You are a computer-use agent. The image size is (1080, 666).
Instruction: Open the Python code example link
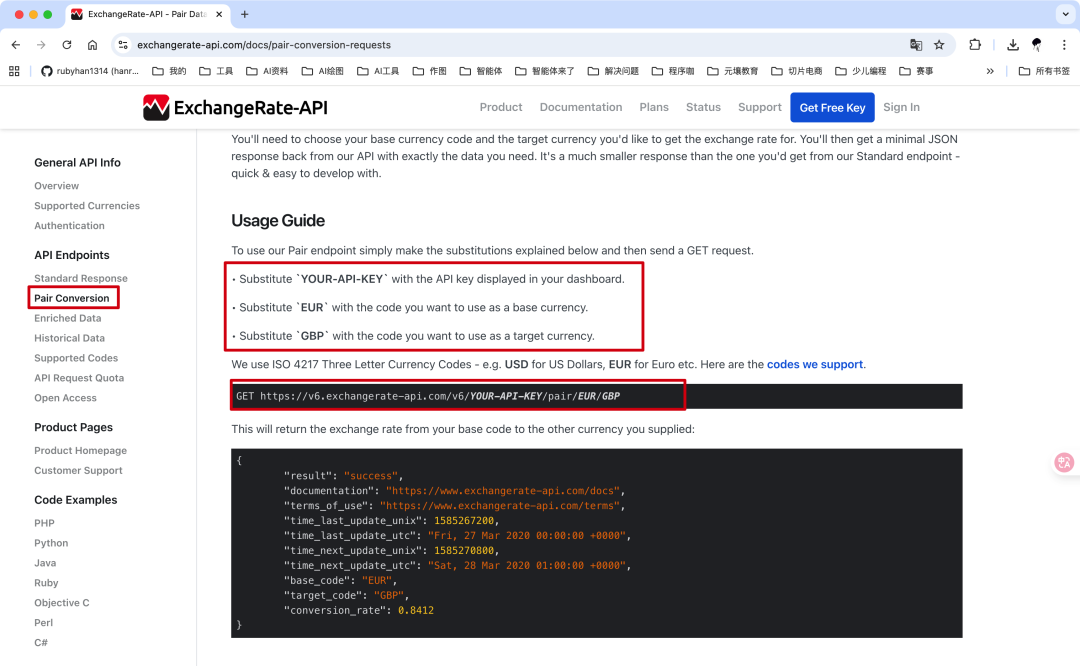[x=51, y=543]
